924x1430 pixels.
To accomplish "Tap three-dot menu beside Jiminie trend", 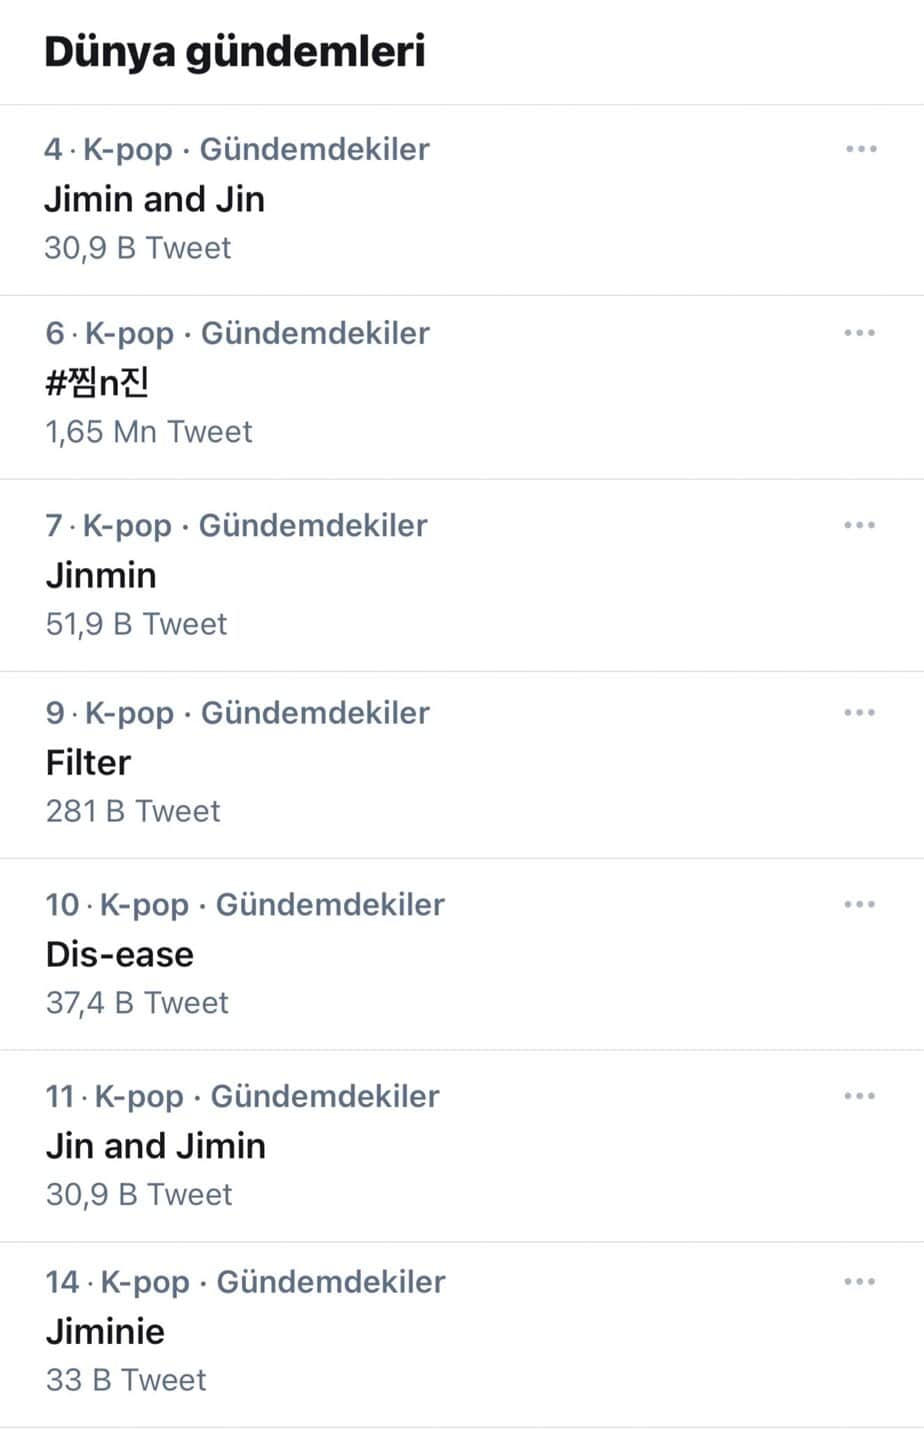I will pyautogui.click(x=860, y=1282).
